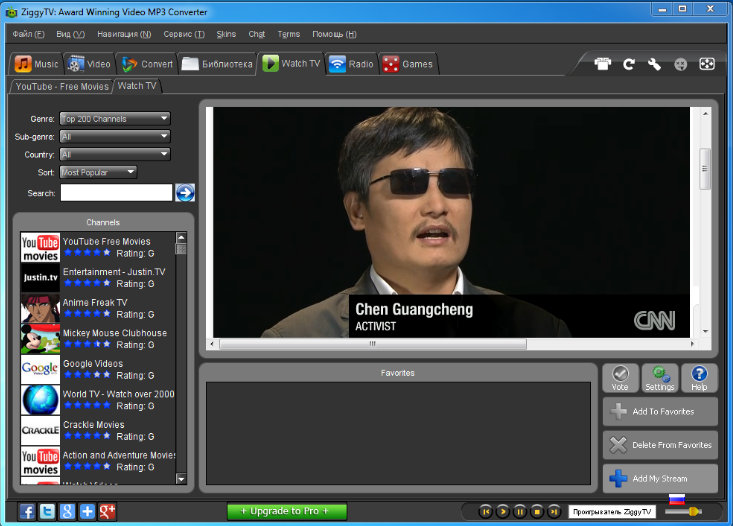Viewport: 733px width, 526px height.
Task: Click the fullscreen toolbar icon
Action: point(707,64)
